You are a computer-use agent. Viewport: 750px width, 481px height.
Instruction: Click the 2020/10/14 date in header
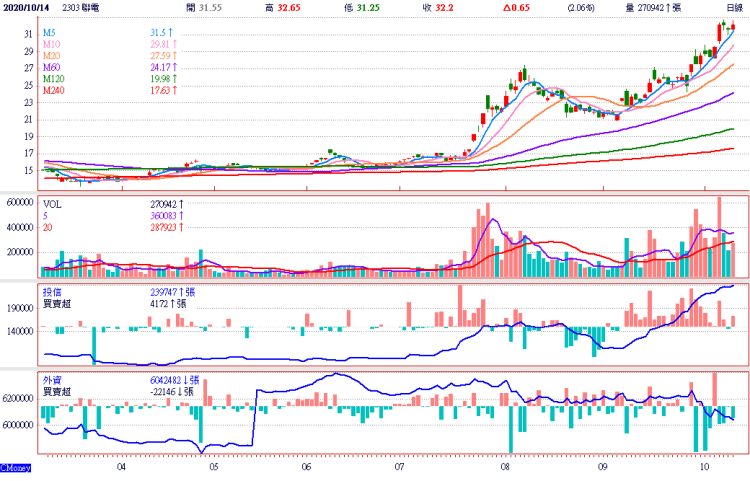click(27, 6)
